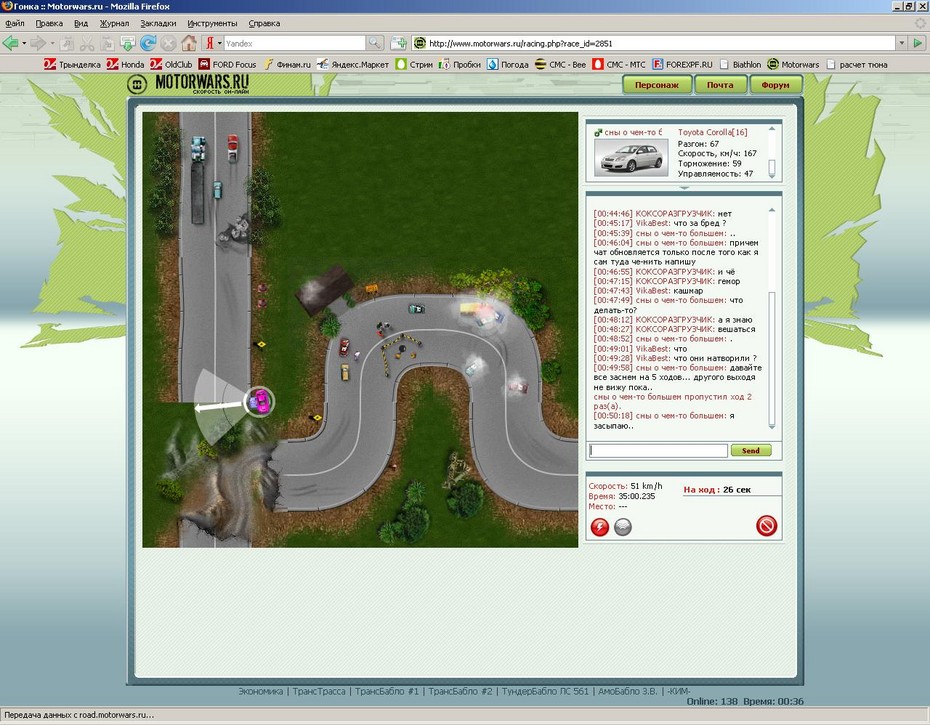Click the car info panel scrollbar thumb
930x725 pixels.
[772, 166]
